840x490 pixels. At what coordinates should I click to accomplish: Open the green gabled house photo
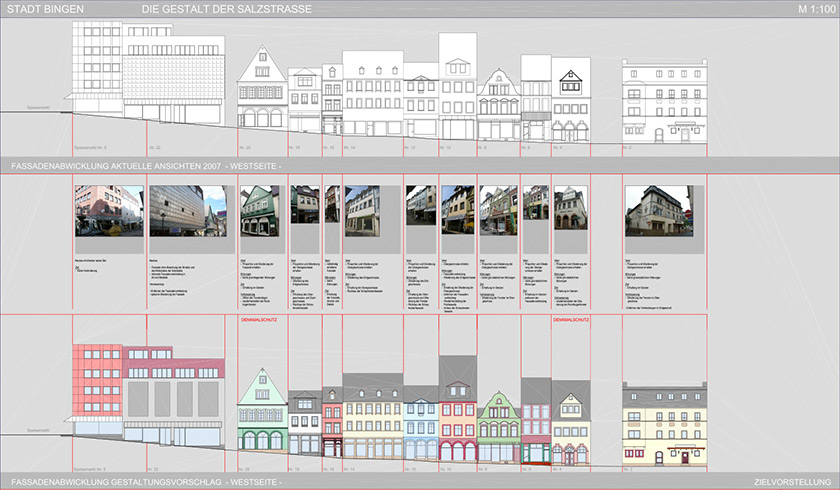(261, 211)
